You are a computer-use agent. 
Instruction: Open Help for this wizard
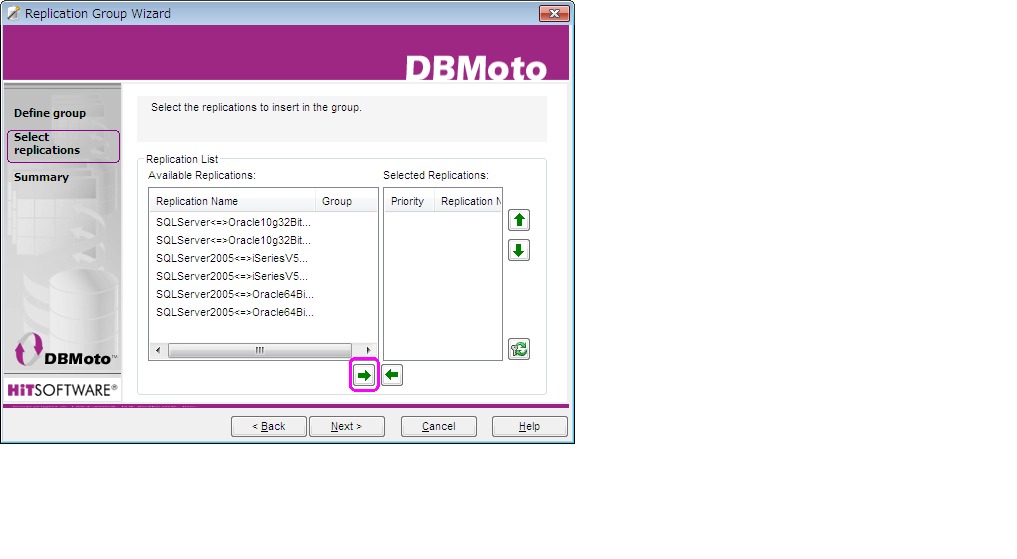point(529,426)
